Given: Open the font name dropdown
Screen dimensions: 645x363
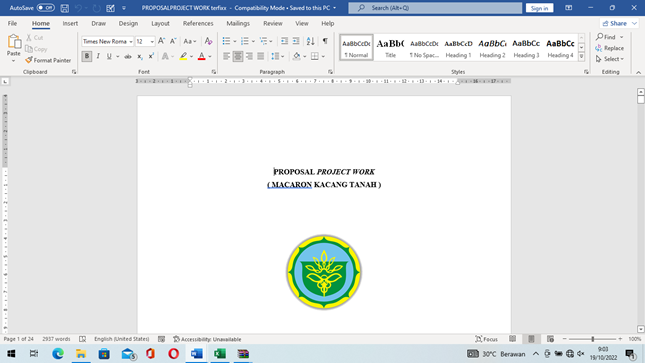Looking at the screenshot, I should (131, 42).
